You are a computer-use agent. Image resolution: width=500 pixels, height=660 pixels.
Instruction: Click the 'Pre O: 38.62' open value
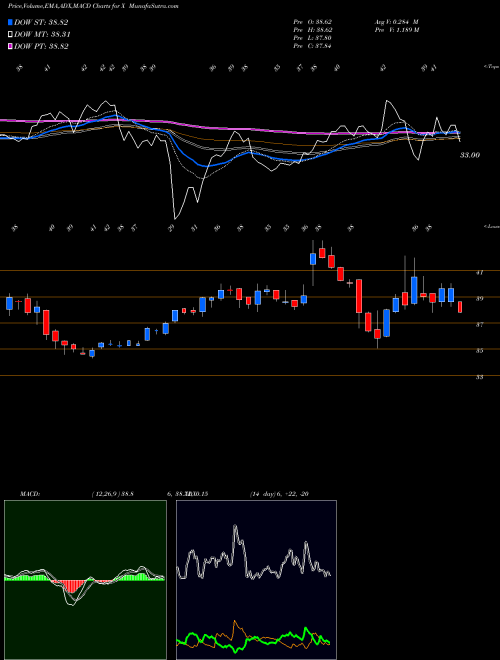(313, 21)
